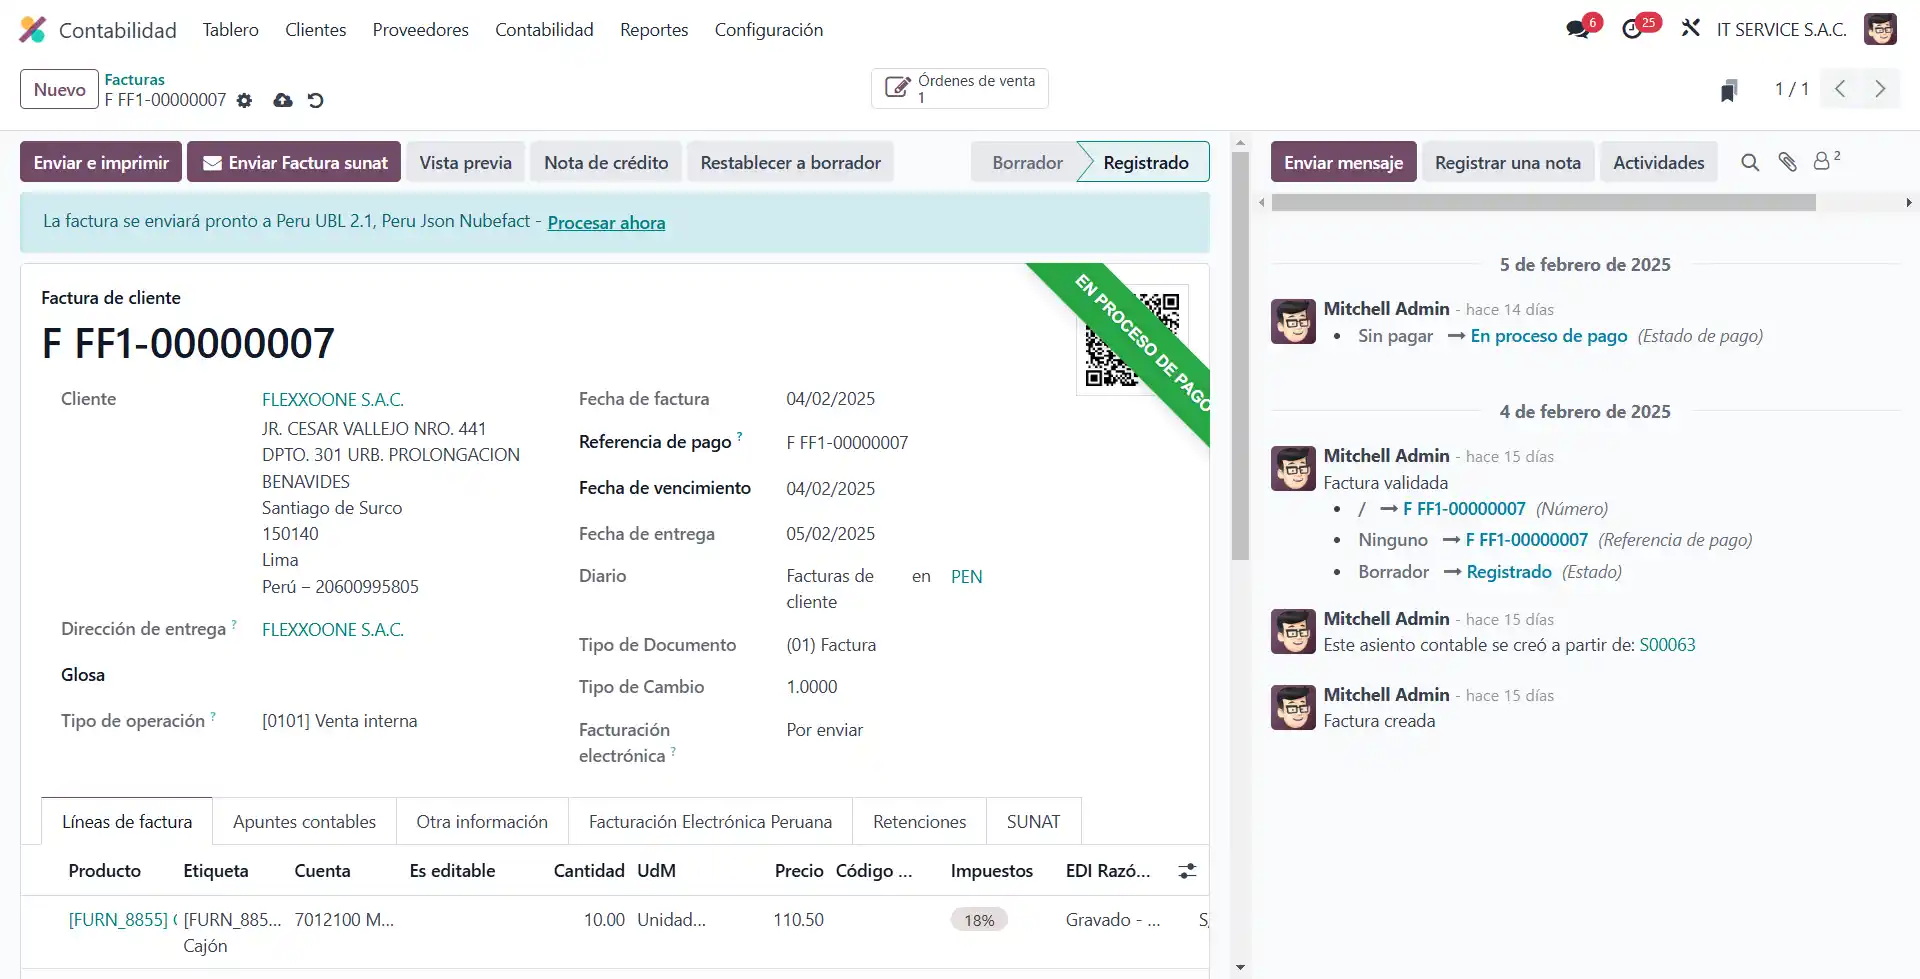The width and height of the screenshot is (1920, 979).
Task: Click Mitchell Admin's avatar on the 'Factura creada' message
Action: coord(1293,707)
